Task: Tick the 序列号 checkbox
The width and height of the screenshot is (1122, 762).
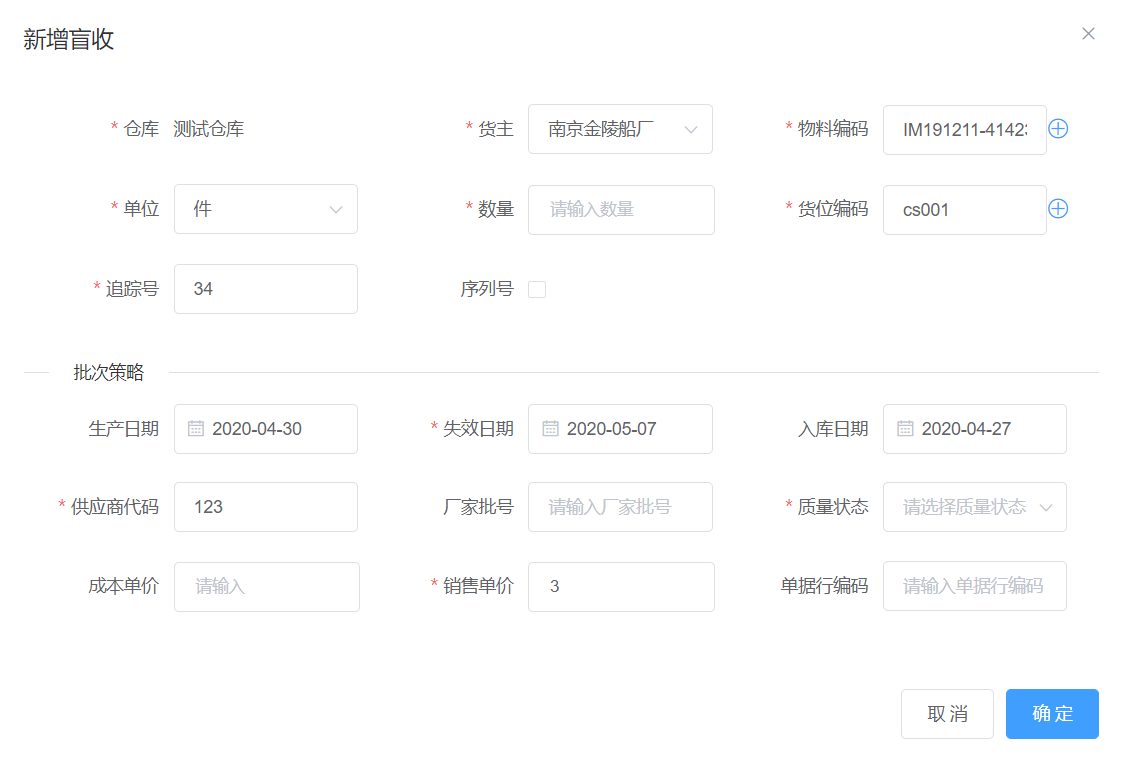Action: [x=537, y=289]
